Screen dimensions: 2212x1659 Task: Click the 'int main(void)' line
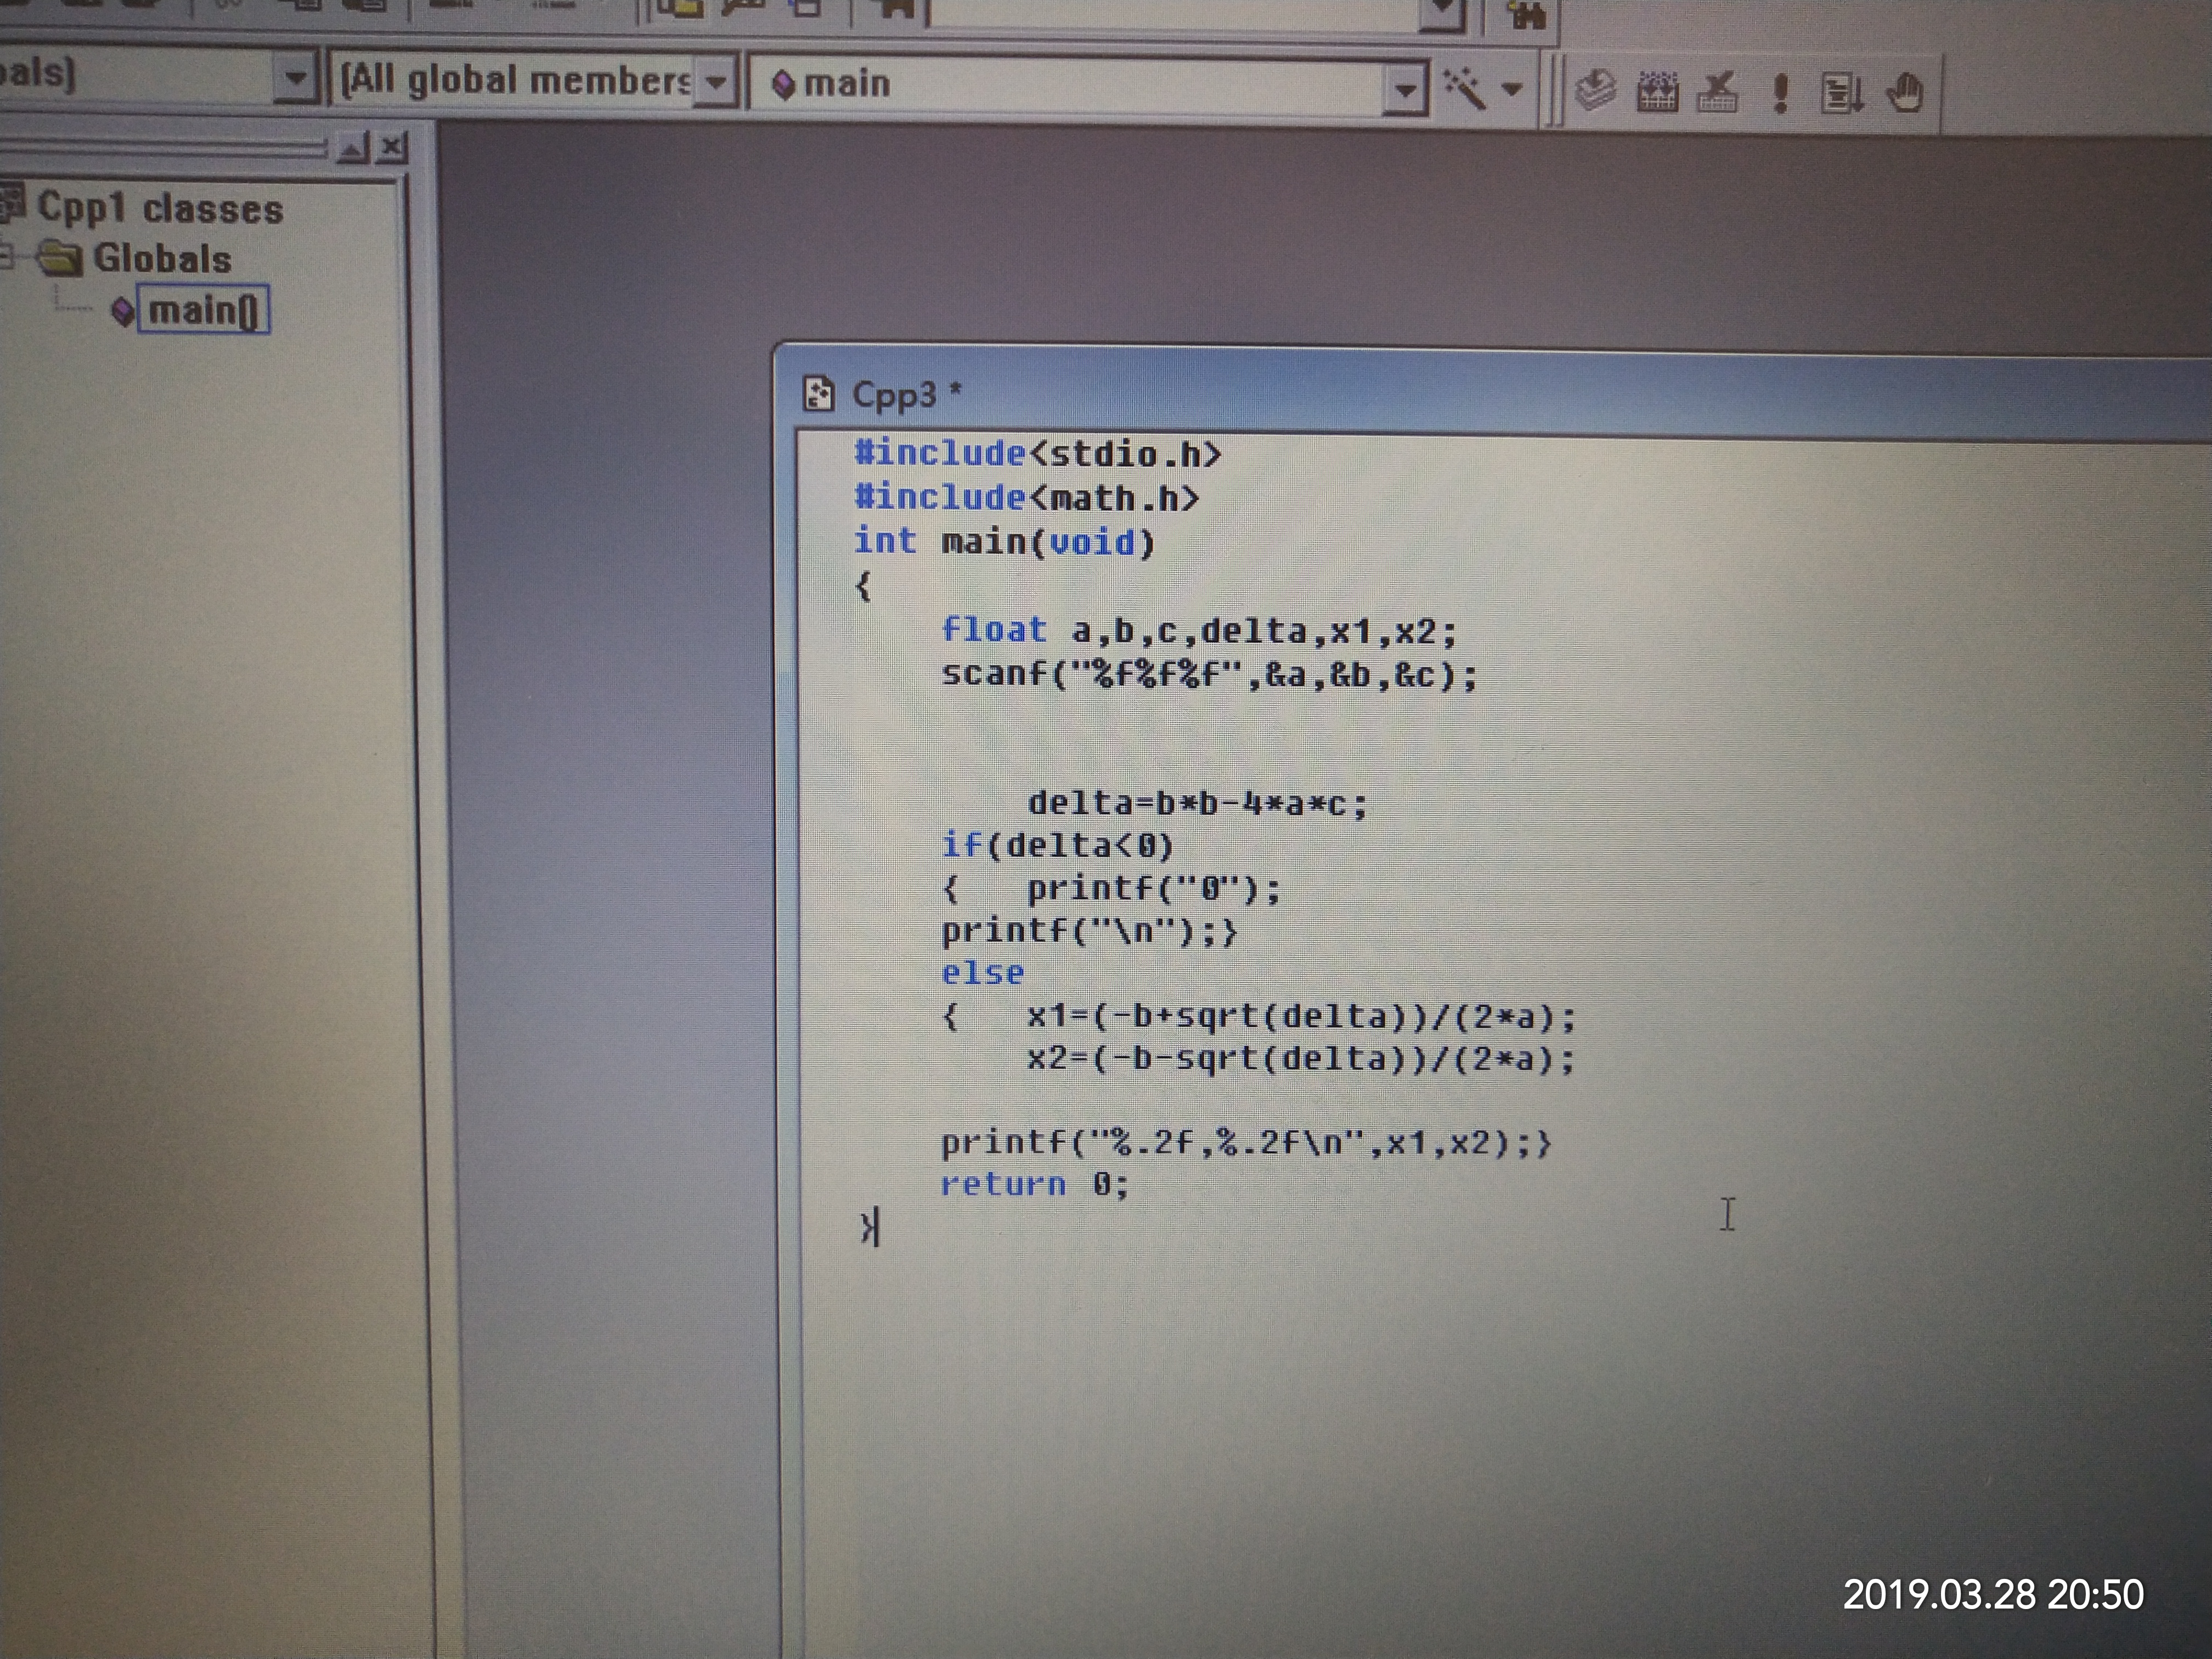point(1004,542)
